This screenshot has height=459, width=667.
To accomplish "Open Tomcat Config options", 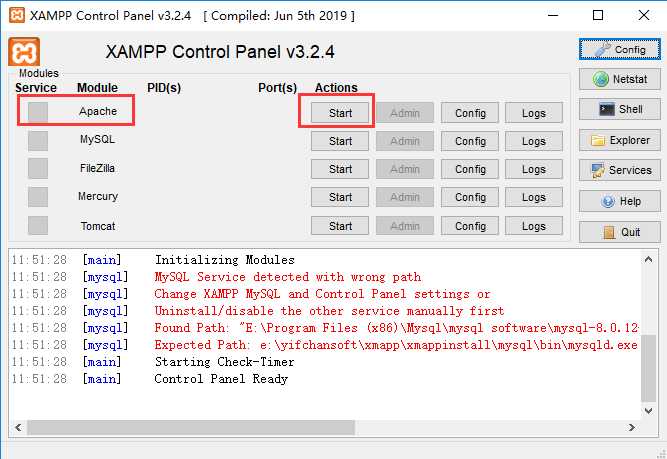I will tap(470, 226).
